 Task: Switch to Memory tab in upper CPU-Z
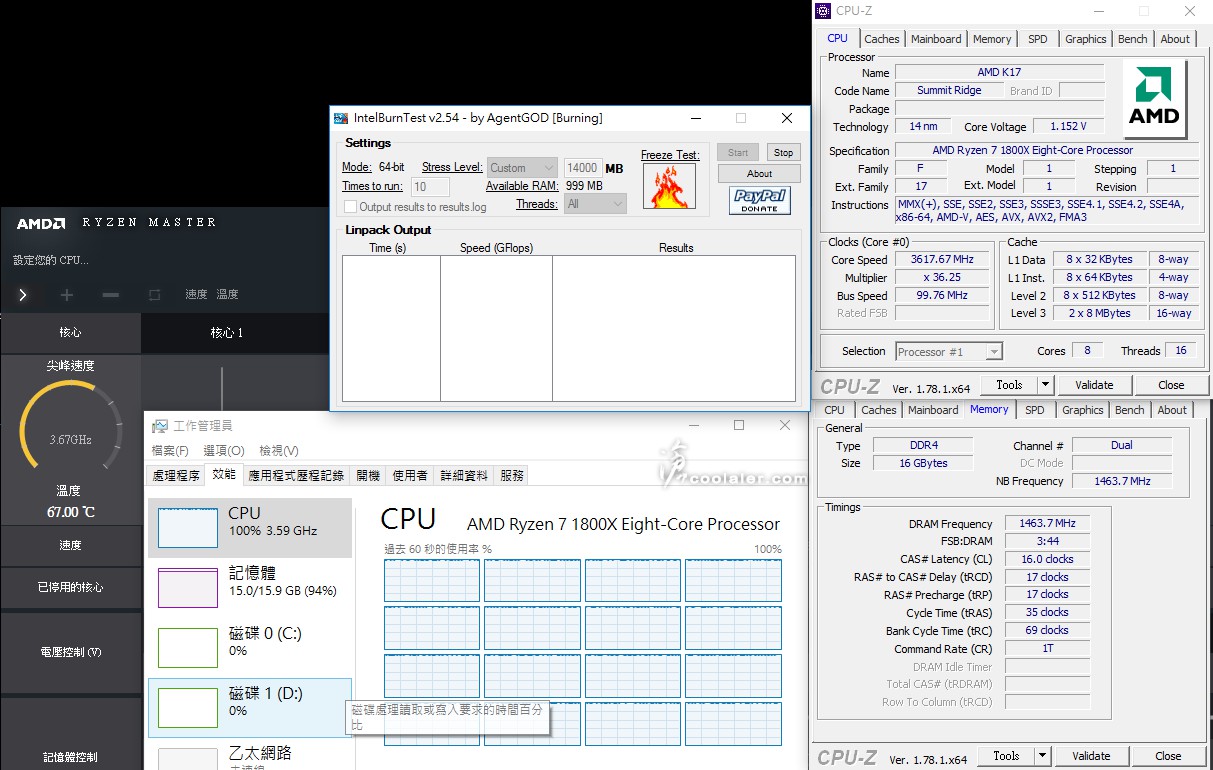[x=992, y=39]
